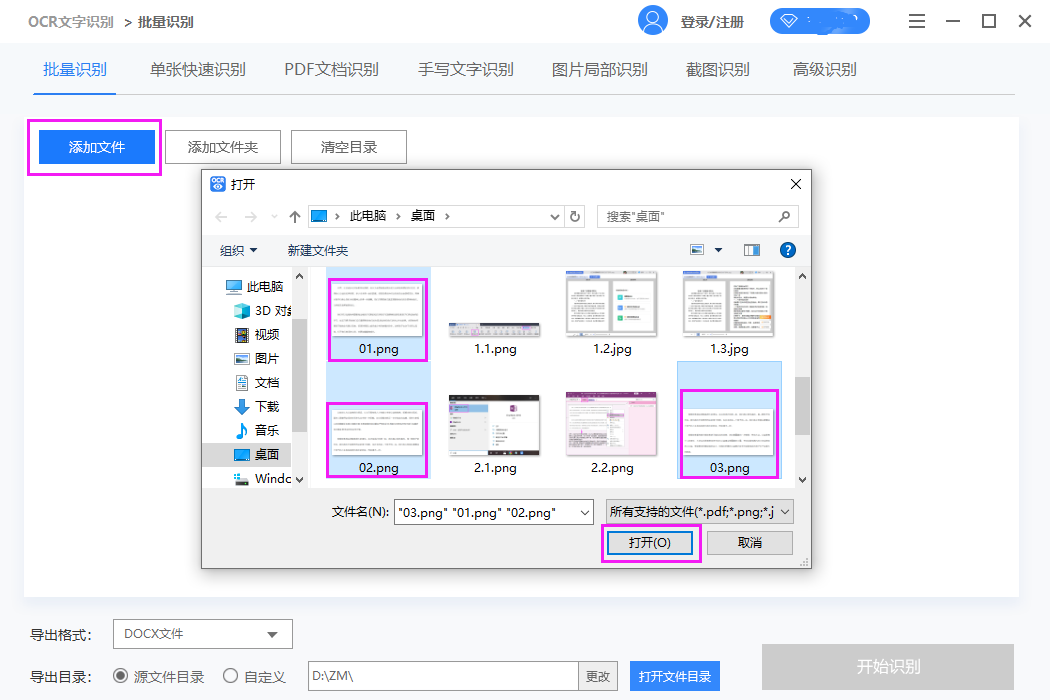Switch to 高级识别 tab

coord(824,70)
